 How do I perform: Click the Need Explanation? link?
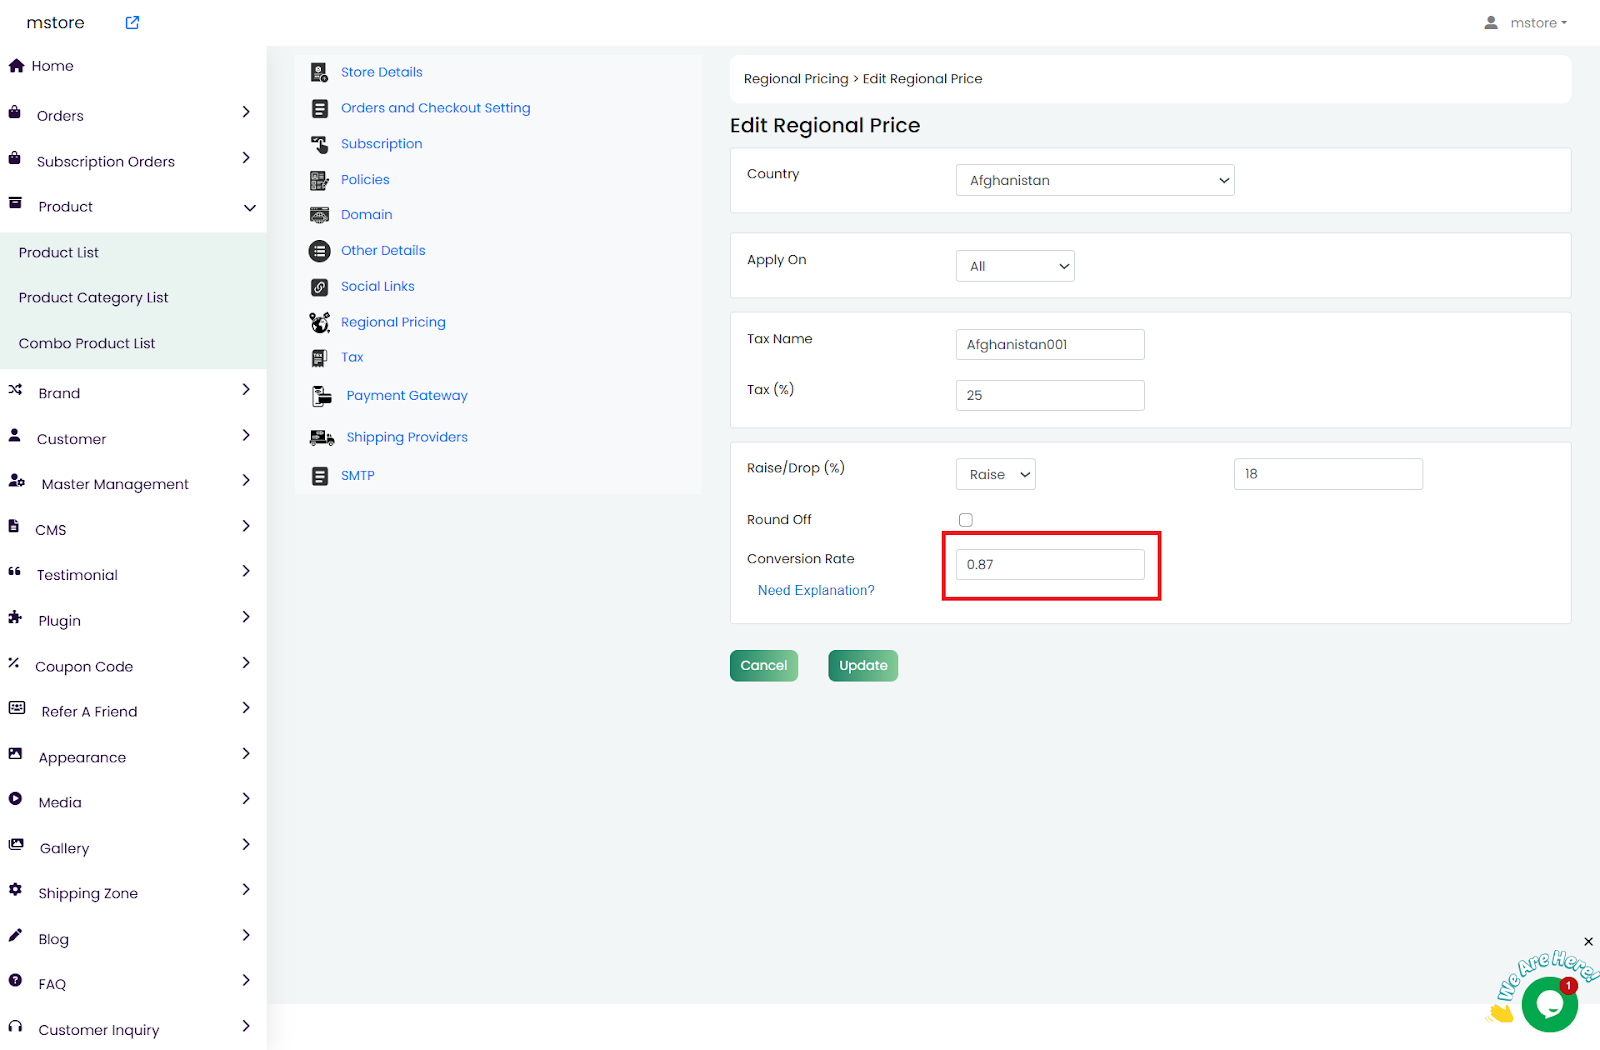click(x=816, y=591)
